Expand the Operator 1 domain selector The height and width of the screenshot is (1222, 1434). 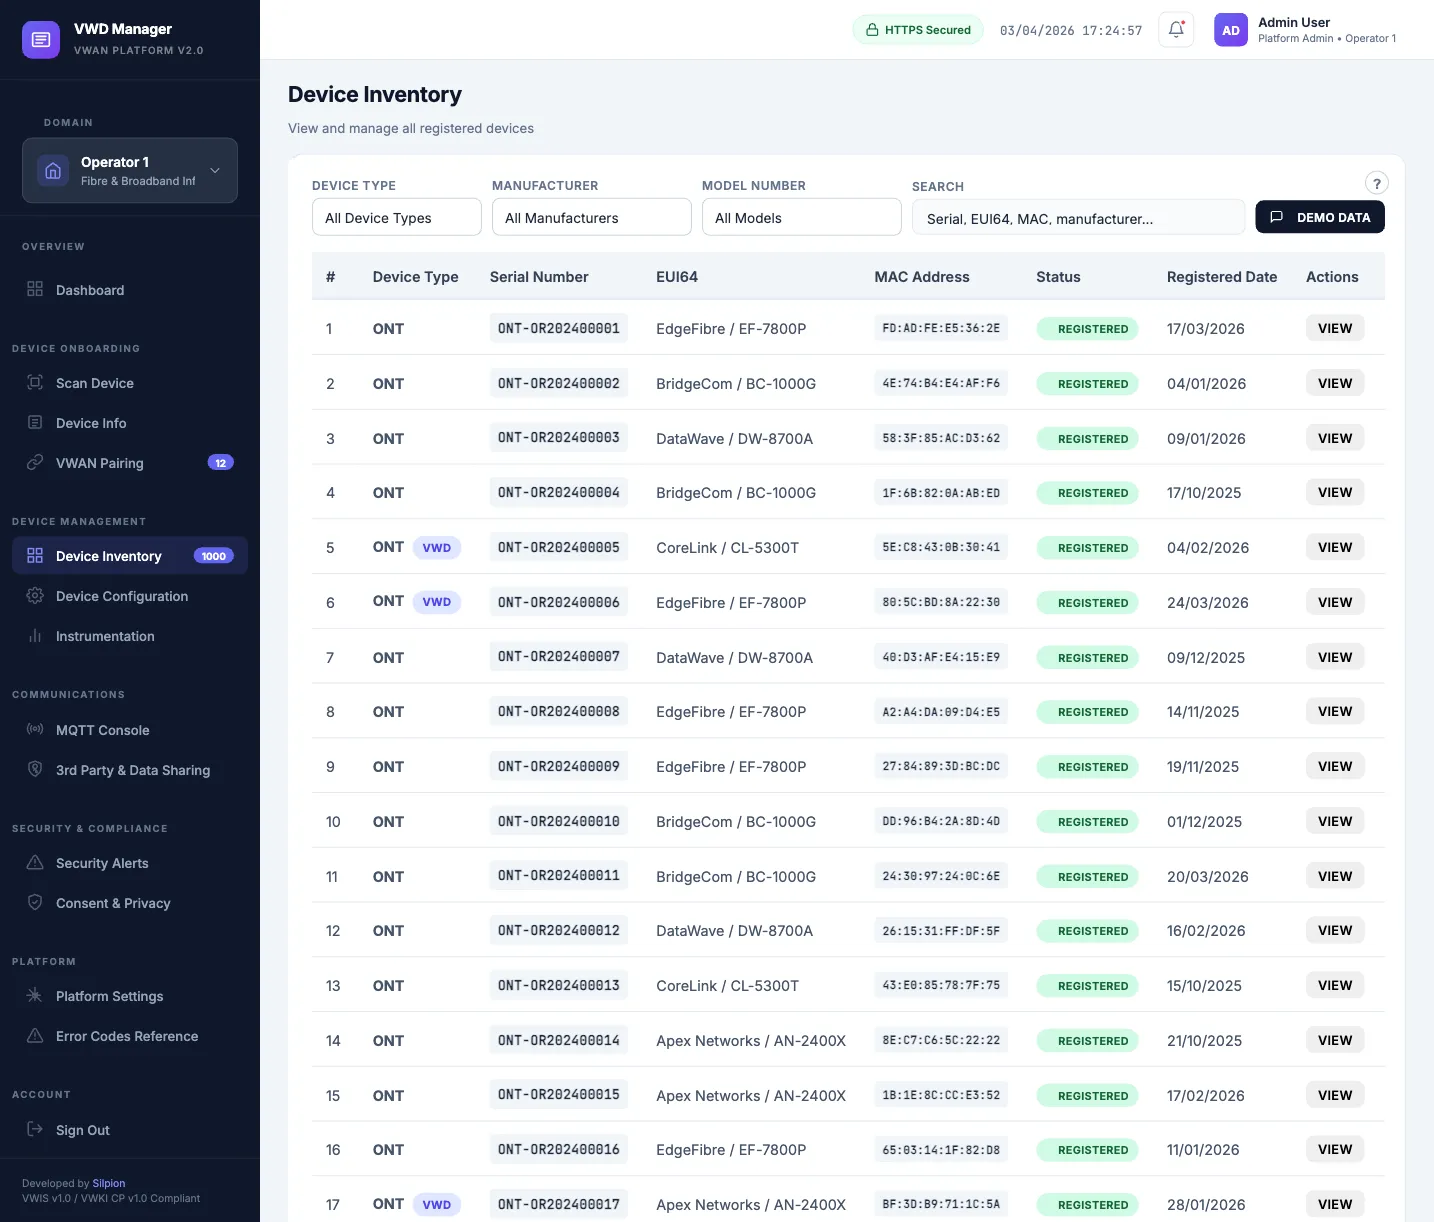[x=130, y=171]
